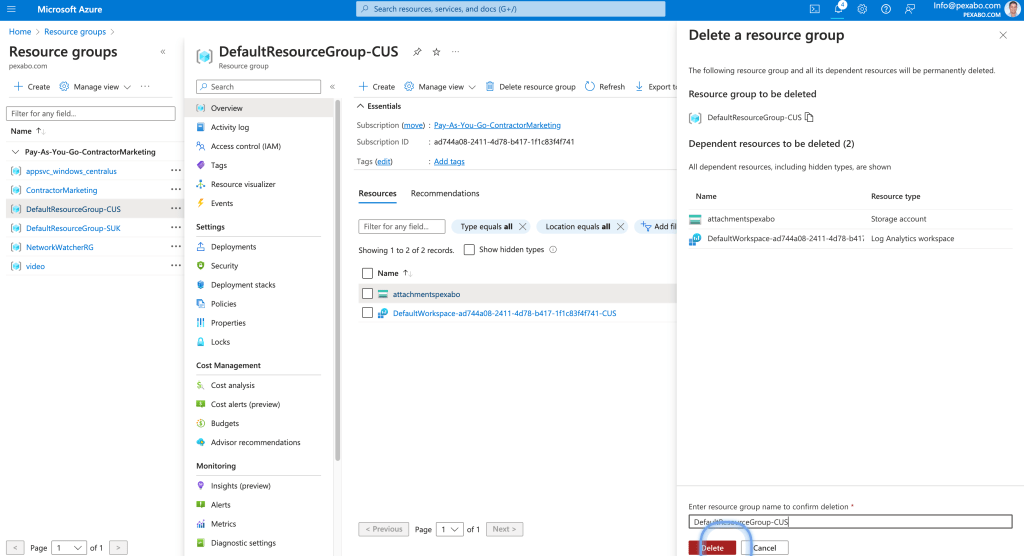Focus the confirm resource group name field
This screenshot has height=556, width=1024.
[x=850, y=521]
